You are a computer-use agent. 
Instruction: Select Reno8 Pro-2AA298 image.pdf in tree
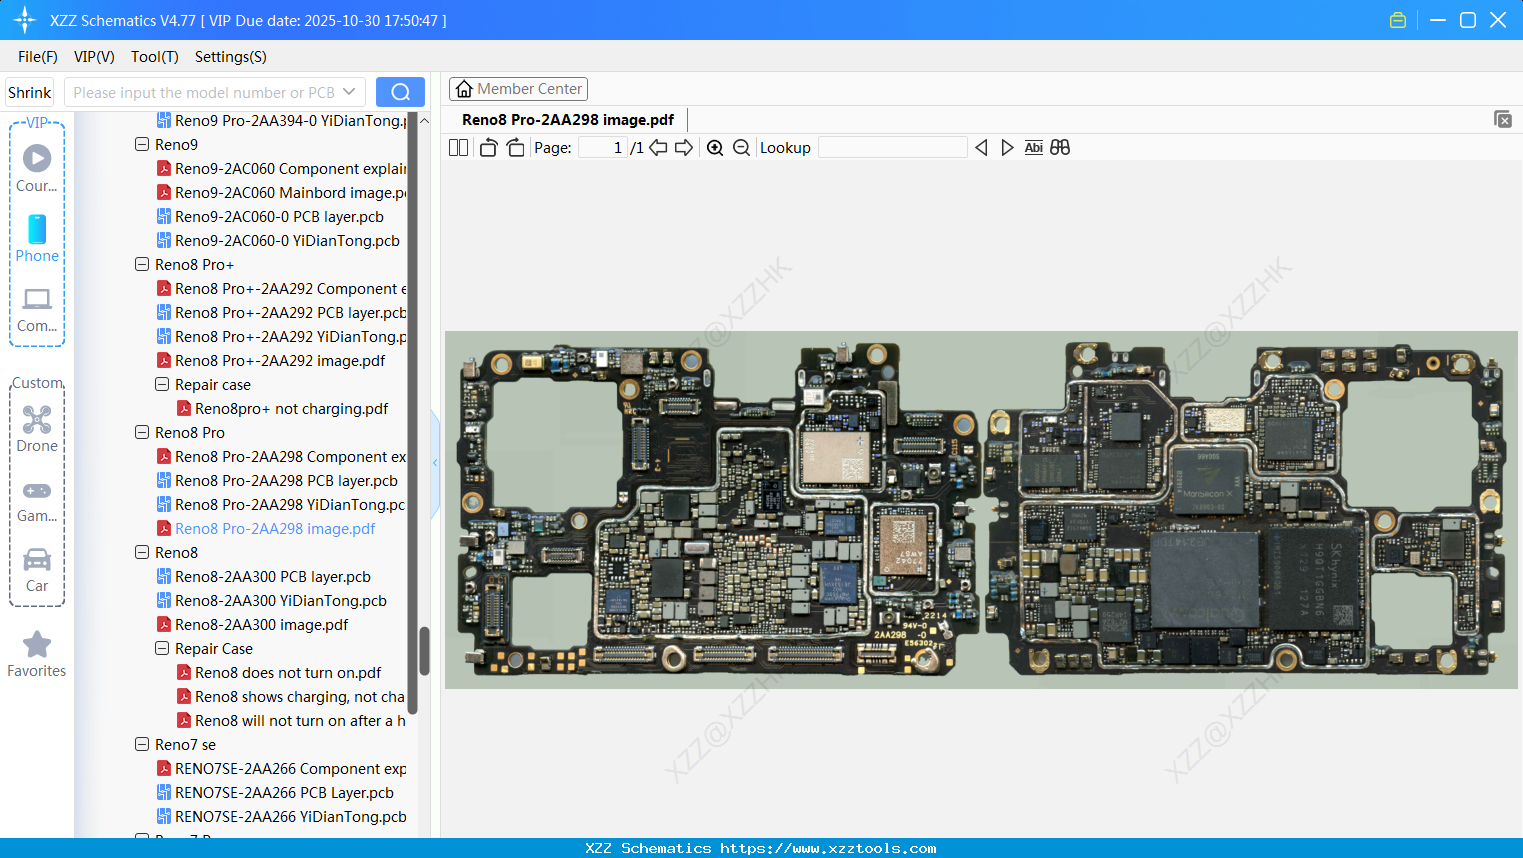[266, 528]
